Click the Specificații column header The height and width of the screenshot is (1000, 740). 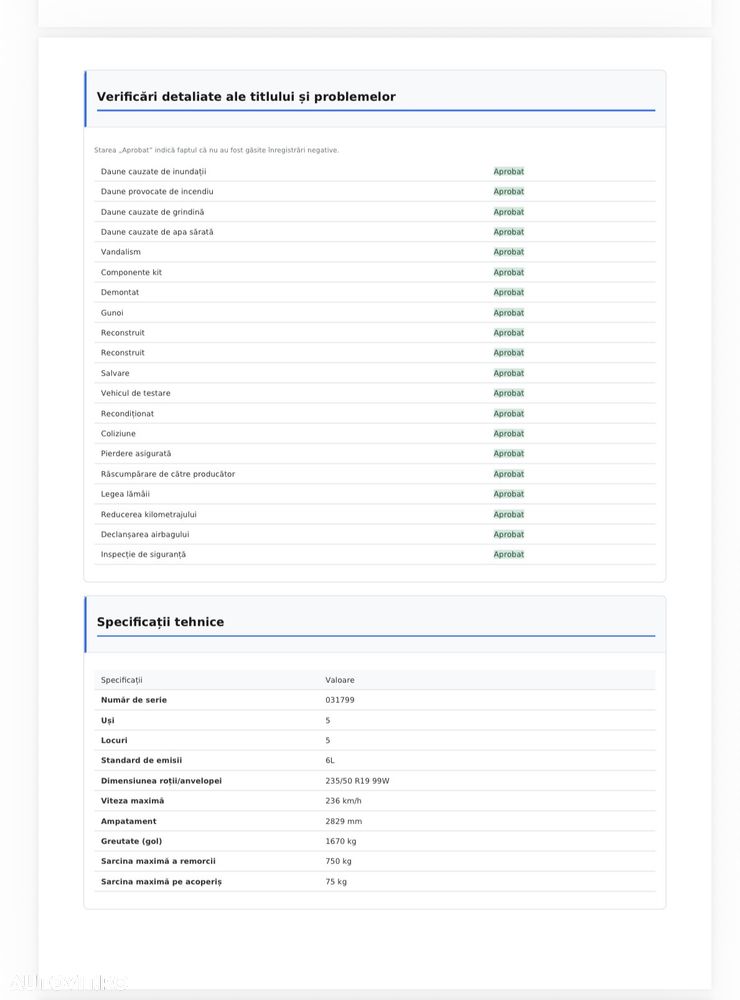[x=121, y=680]
